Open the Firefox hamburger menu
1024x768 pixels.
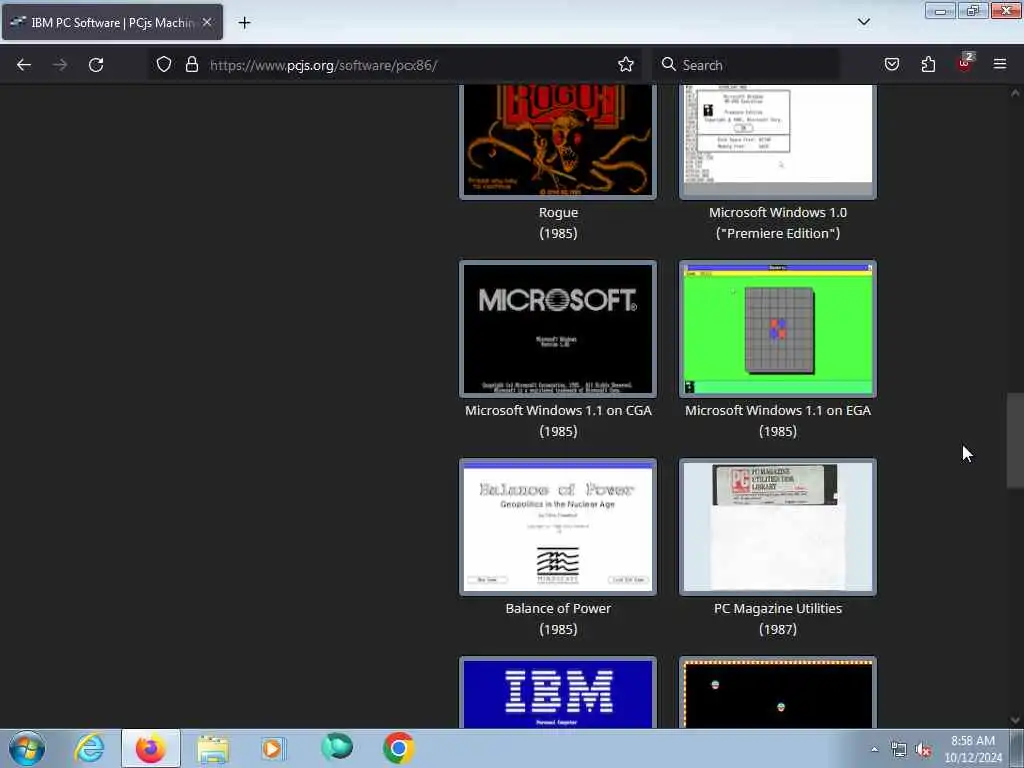[1000, 64]
